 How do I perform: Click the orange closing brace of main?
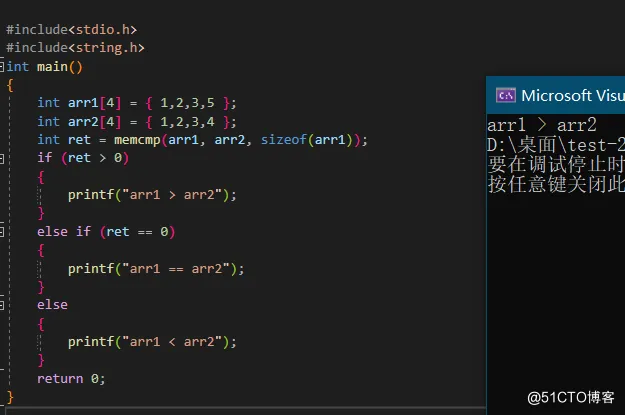pyautogui.click(x=10, y=397)
